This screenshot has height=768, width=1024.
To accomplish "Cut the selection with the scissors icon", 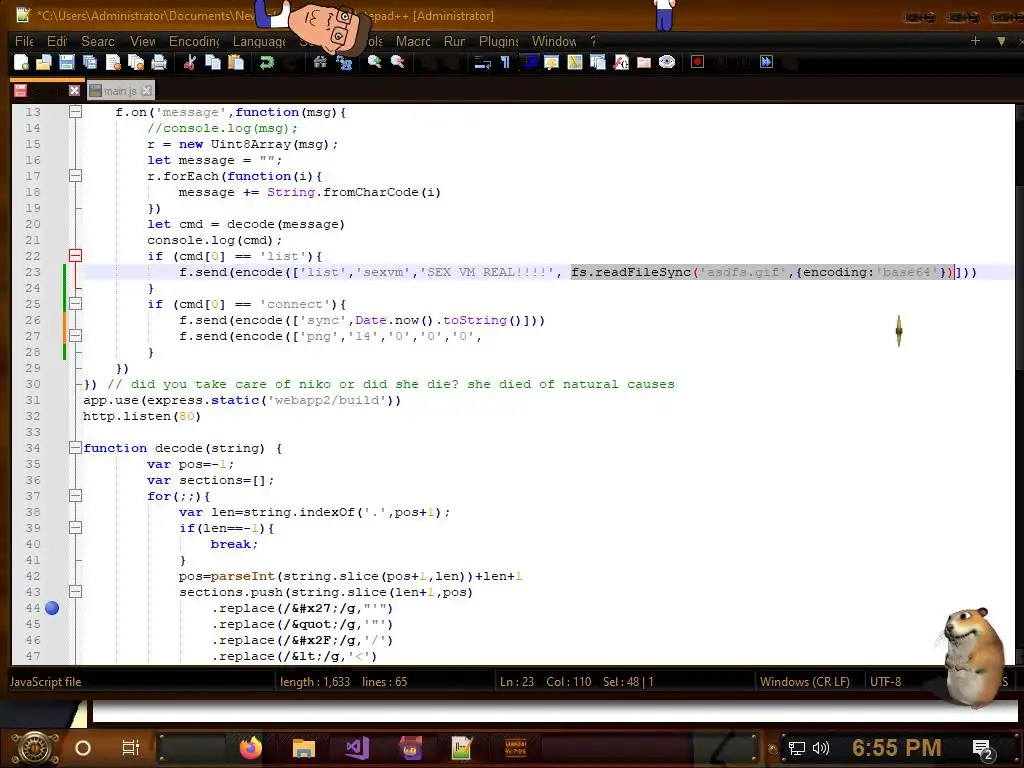I will coord(189,63).
